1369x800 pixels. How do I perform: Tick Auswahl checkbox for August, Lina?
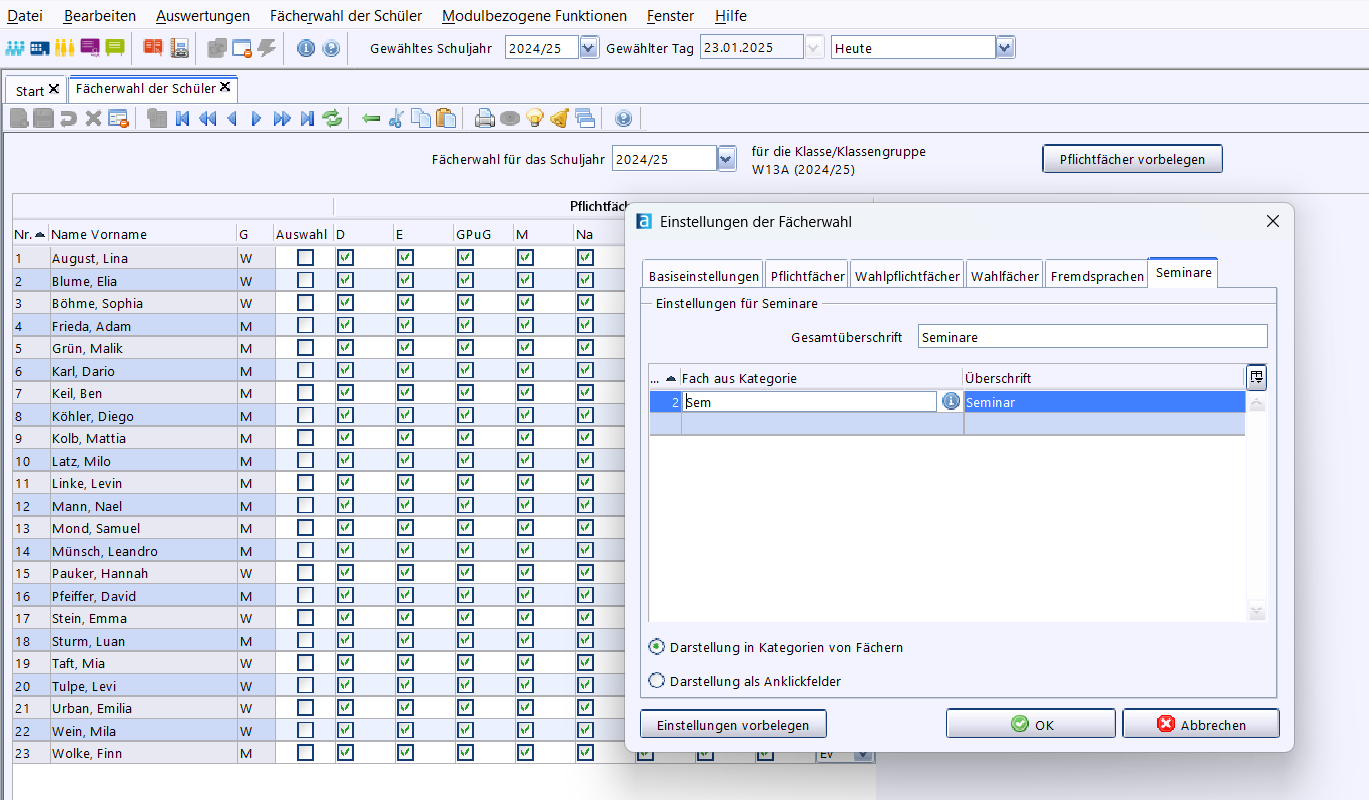pyautogui.click(x=305, y=258)
